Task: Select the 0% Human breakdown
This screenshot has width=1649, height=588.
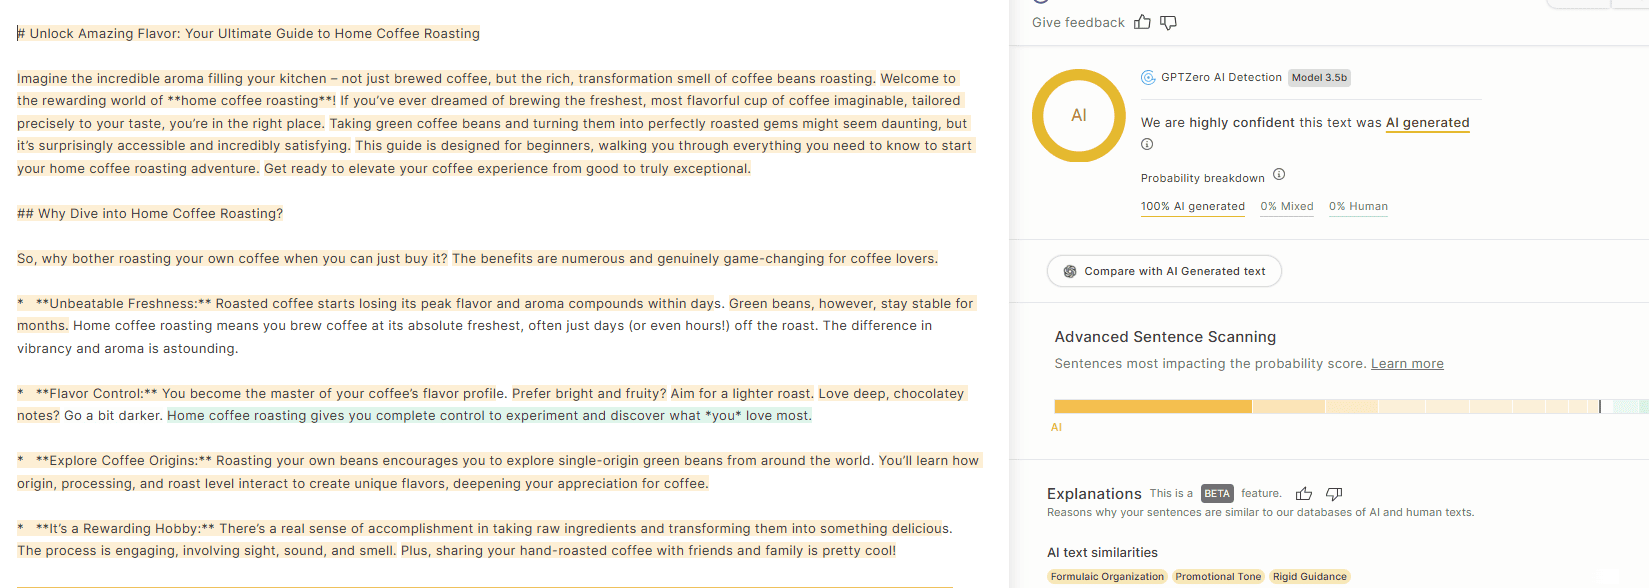Action: [1358, 206]
